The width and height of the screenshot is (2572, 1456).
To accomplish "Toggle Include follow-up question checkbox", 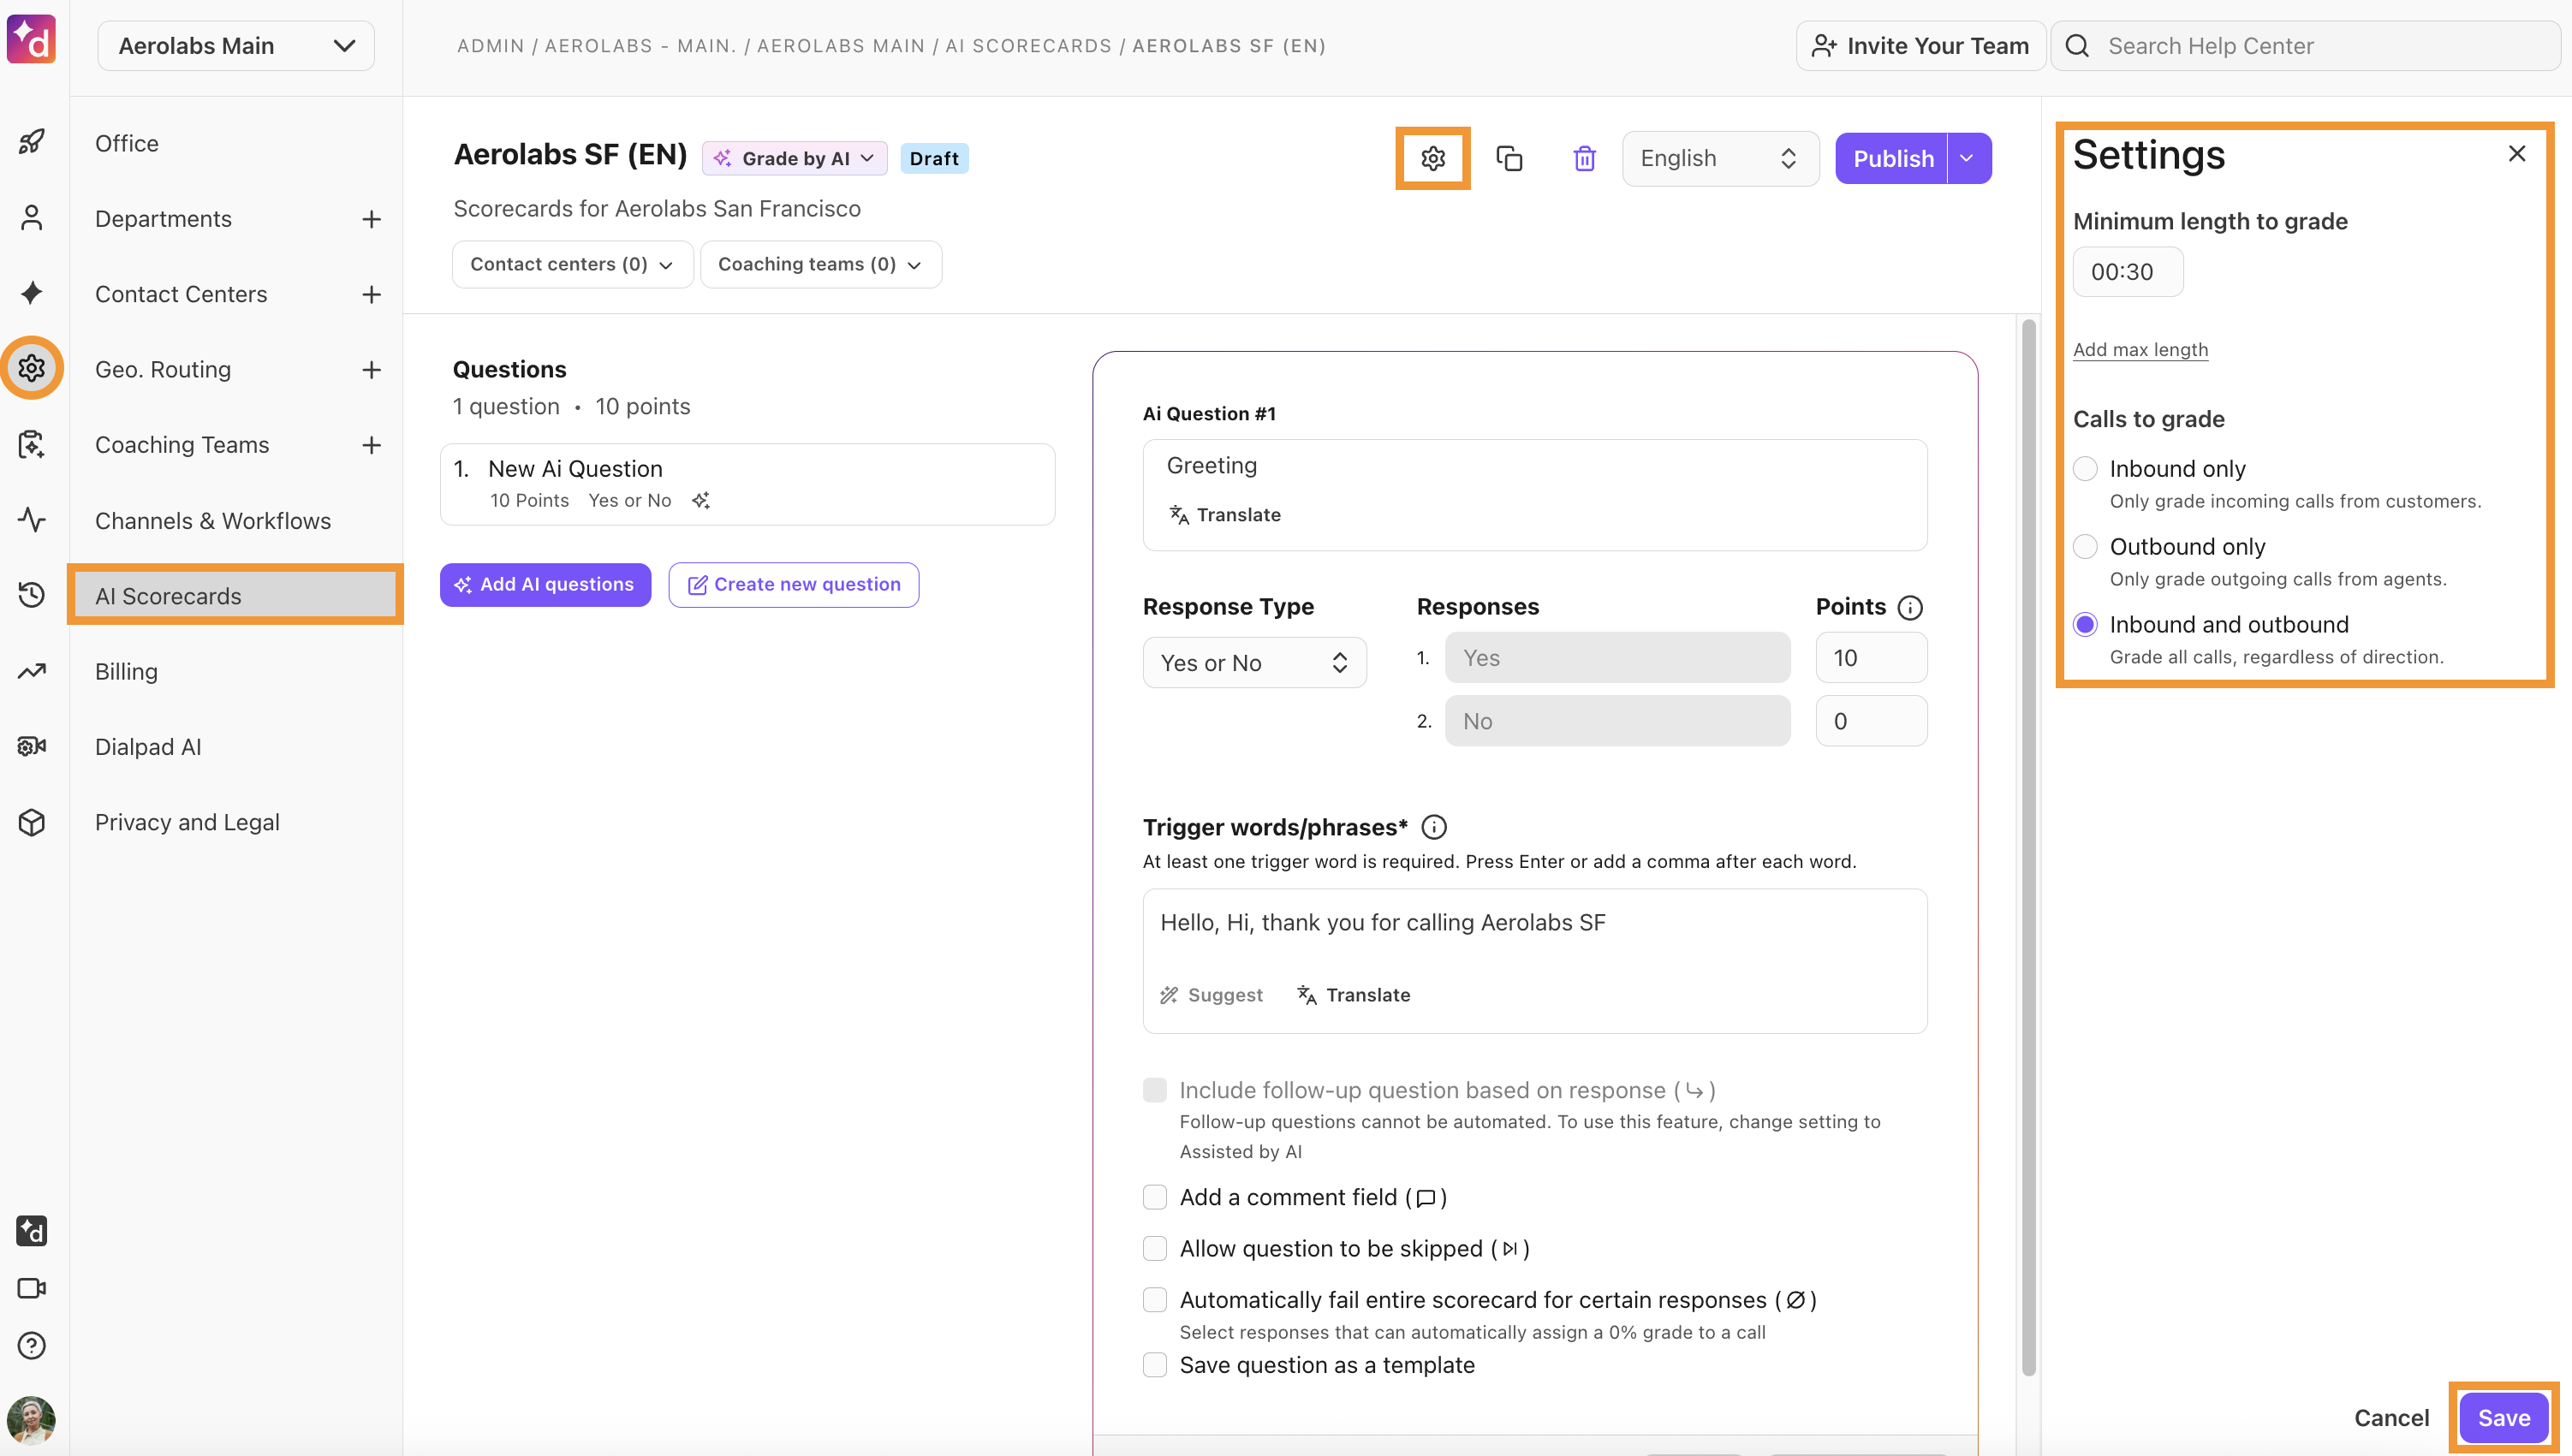I will point(1155,1090).
